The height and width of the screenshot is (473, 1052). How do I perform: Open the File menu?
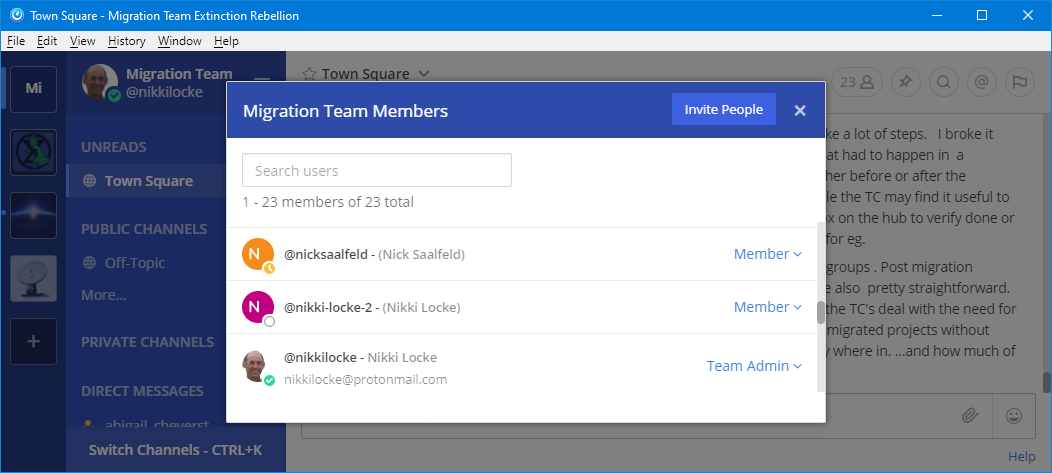[x=16, y=41]
